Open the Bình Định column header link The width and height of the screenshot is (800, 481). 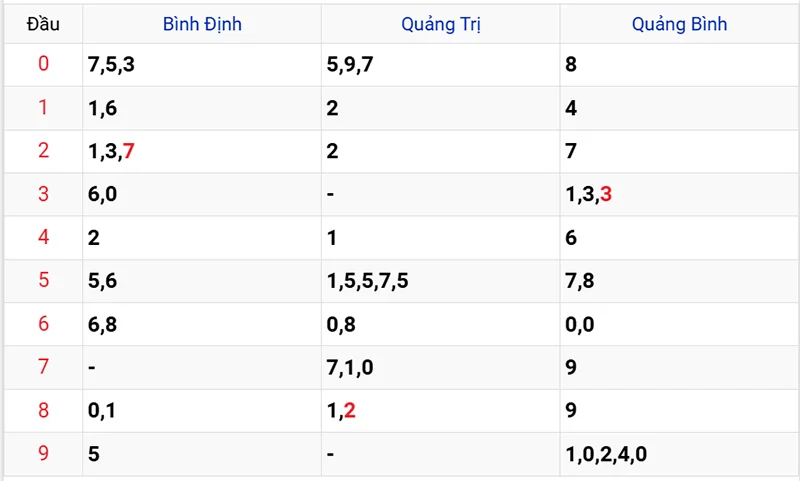202,24
